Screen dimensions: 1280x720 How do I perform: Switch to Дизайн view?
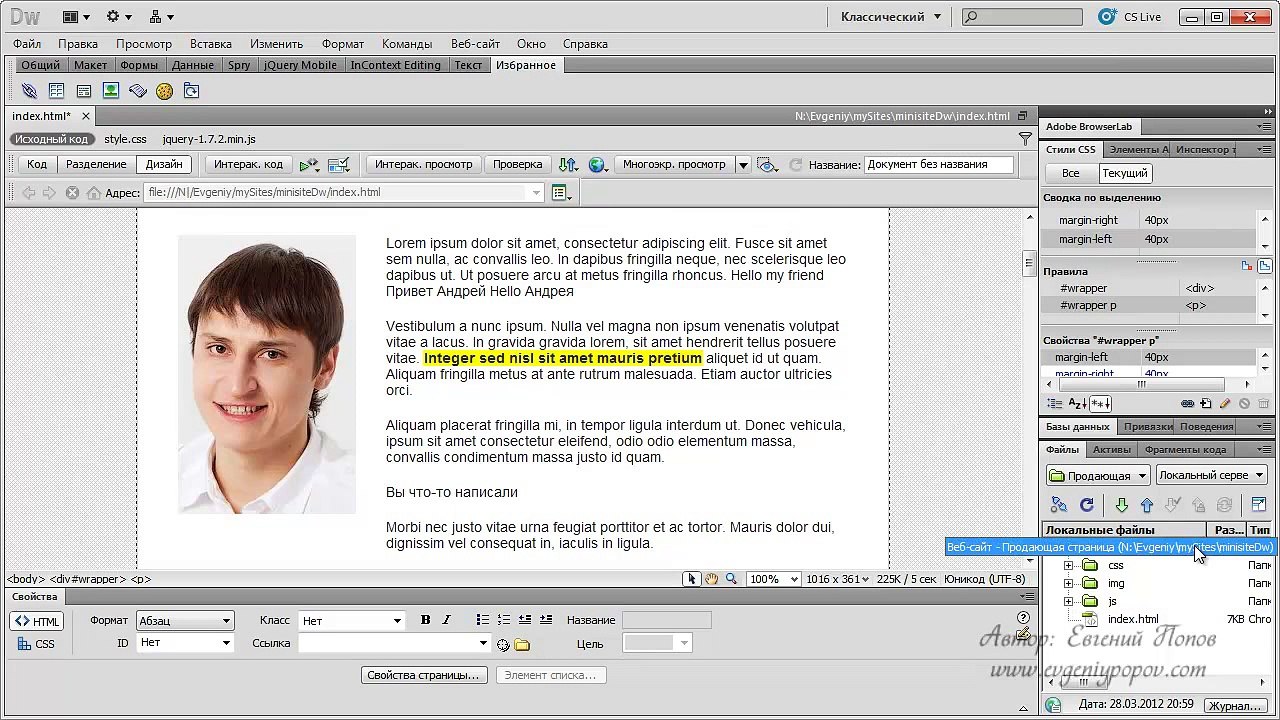pyautogui.click(x=164, y=164)
